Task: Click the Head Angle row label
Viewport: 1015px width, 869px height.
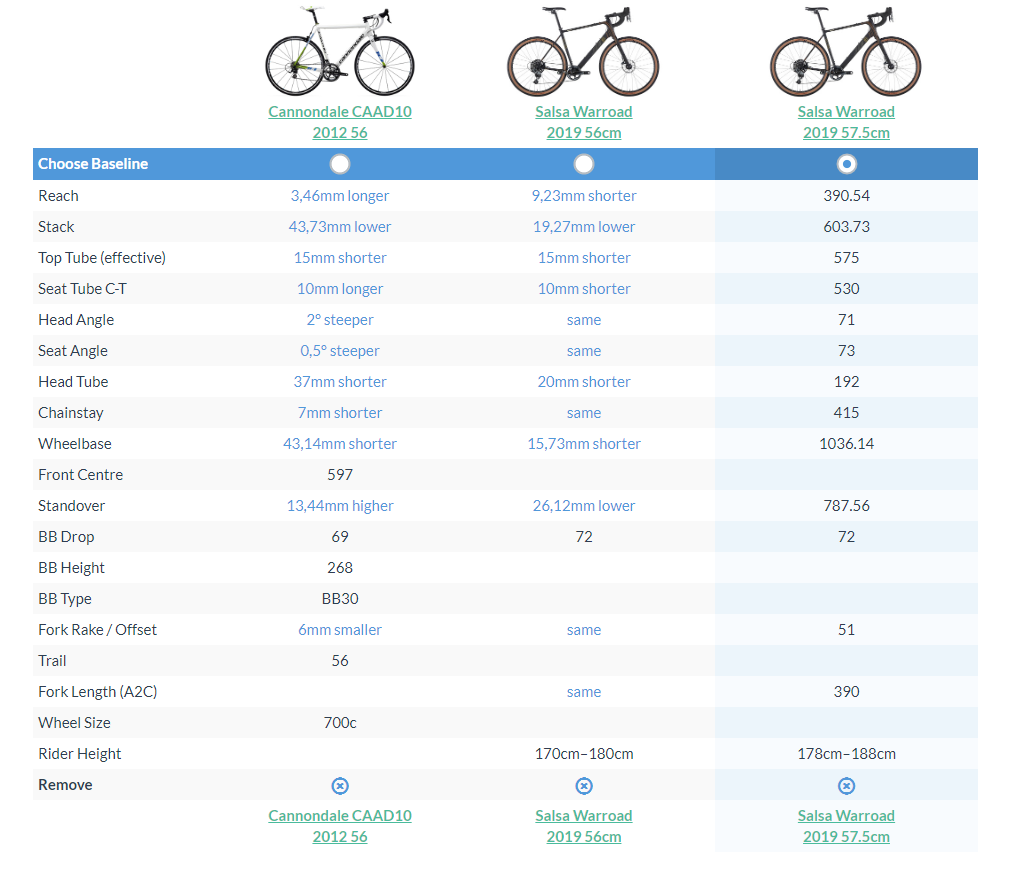Action: 76,320
